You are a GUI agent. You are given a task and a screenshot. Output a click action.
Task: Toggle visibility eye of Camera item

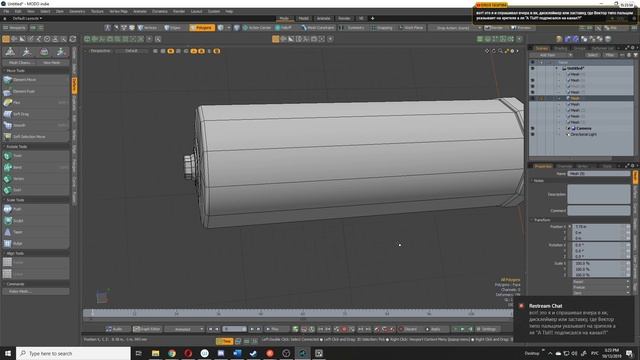tap(532, 128)
